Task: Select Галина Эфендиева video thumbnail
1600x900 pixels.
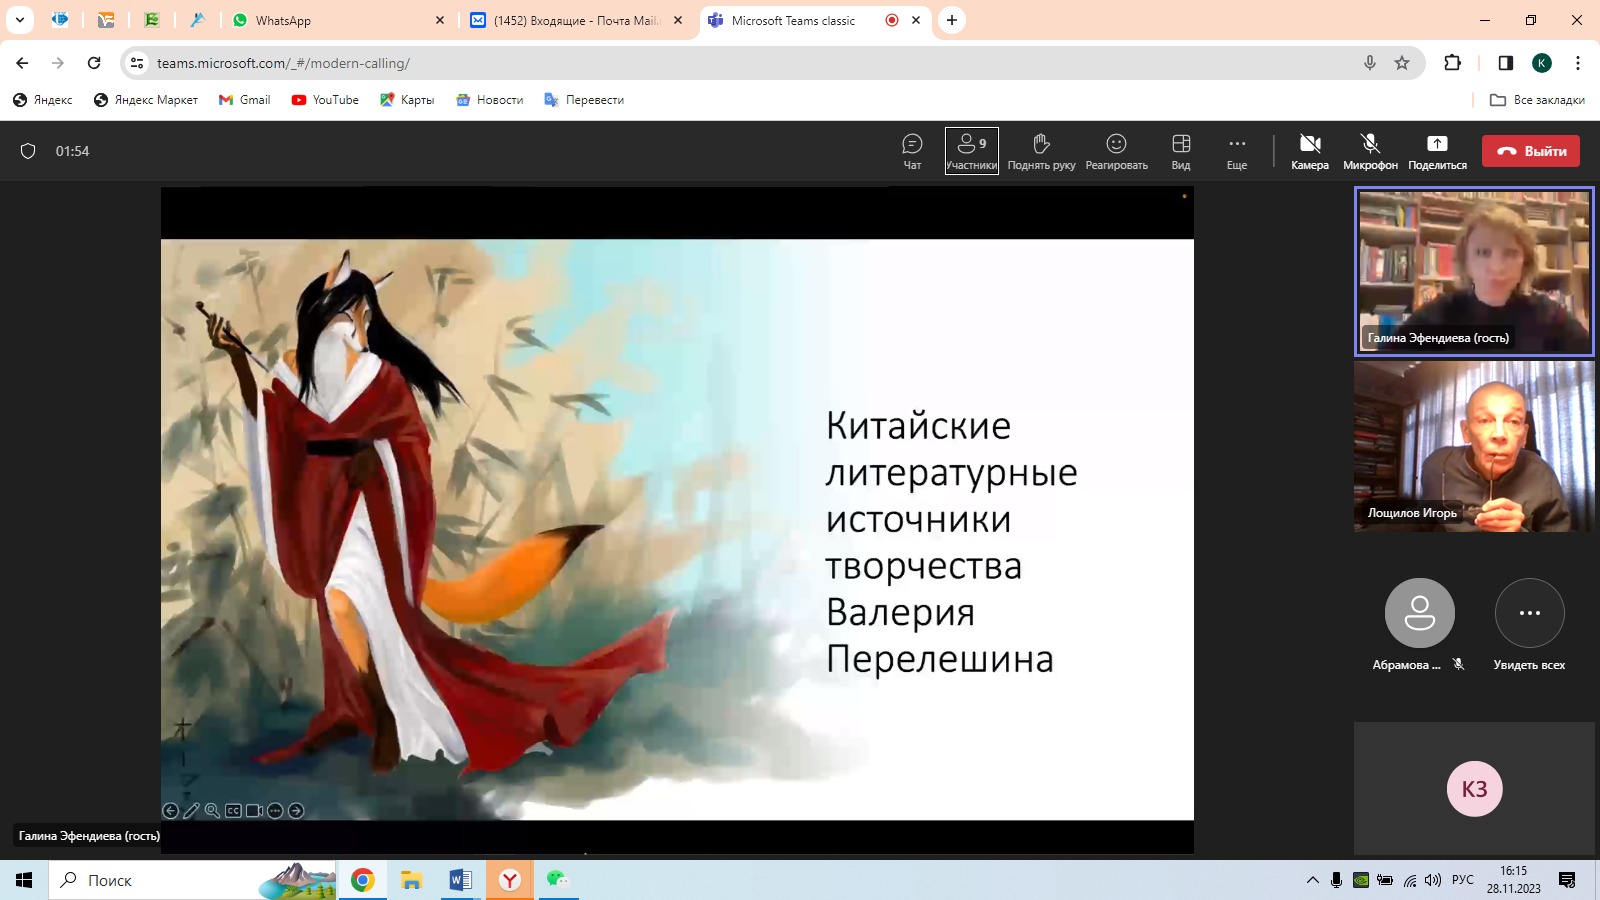Action: point(1474,271)
